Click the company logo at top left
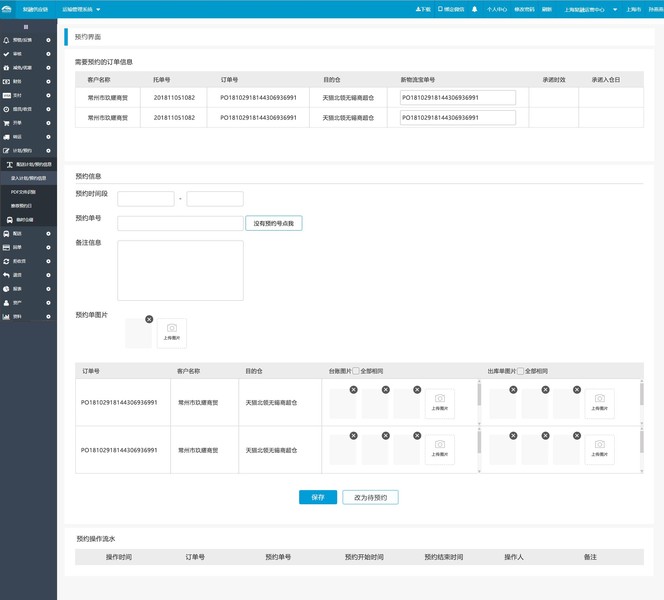The height and width of the screenshot is (600, 664). pos(7,9)
